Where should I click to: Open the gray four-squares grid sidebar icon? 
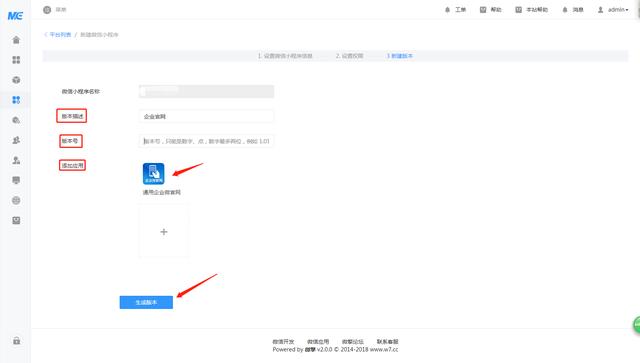click(x=16, y=60)
